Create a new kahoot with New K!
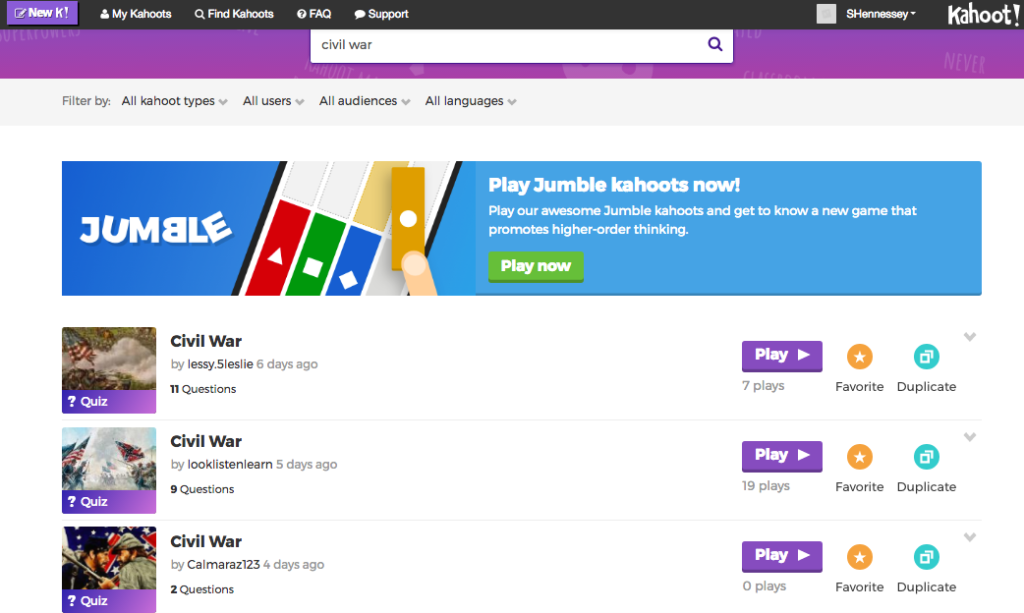This screenshot has width=1024, height=613. 42,13
